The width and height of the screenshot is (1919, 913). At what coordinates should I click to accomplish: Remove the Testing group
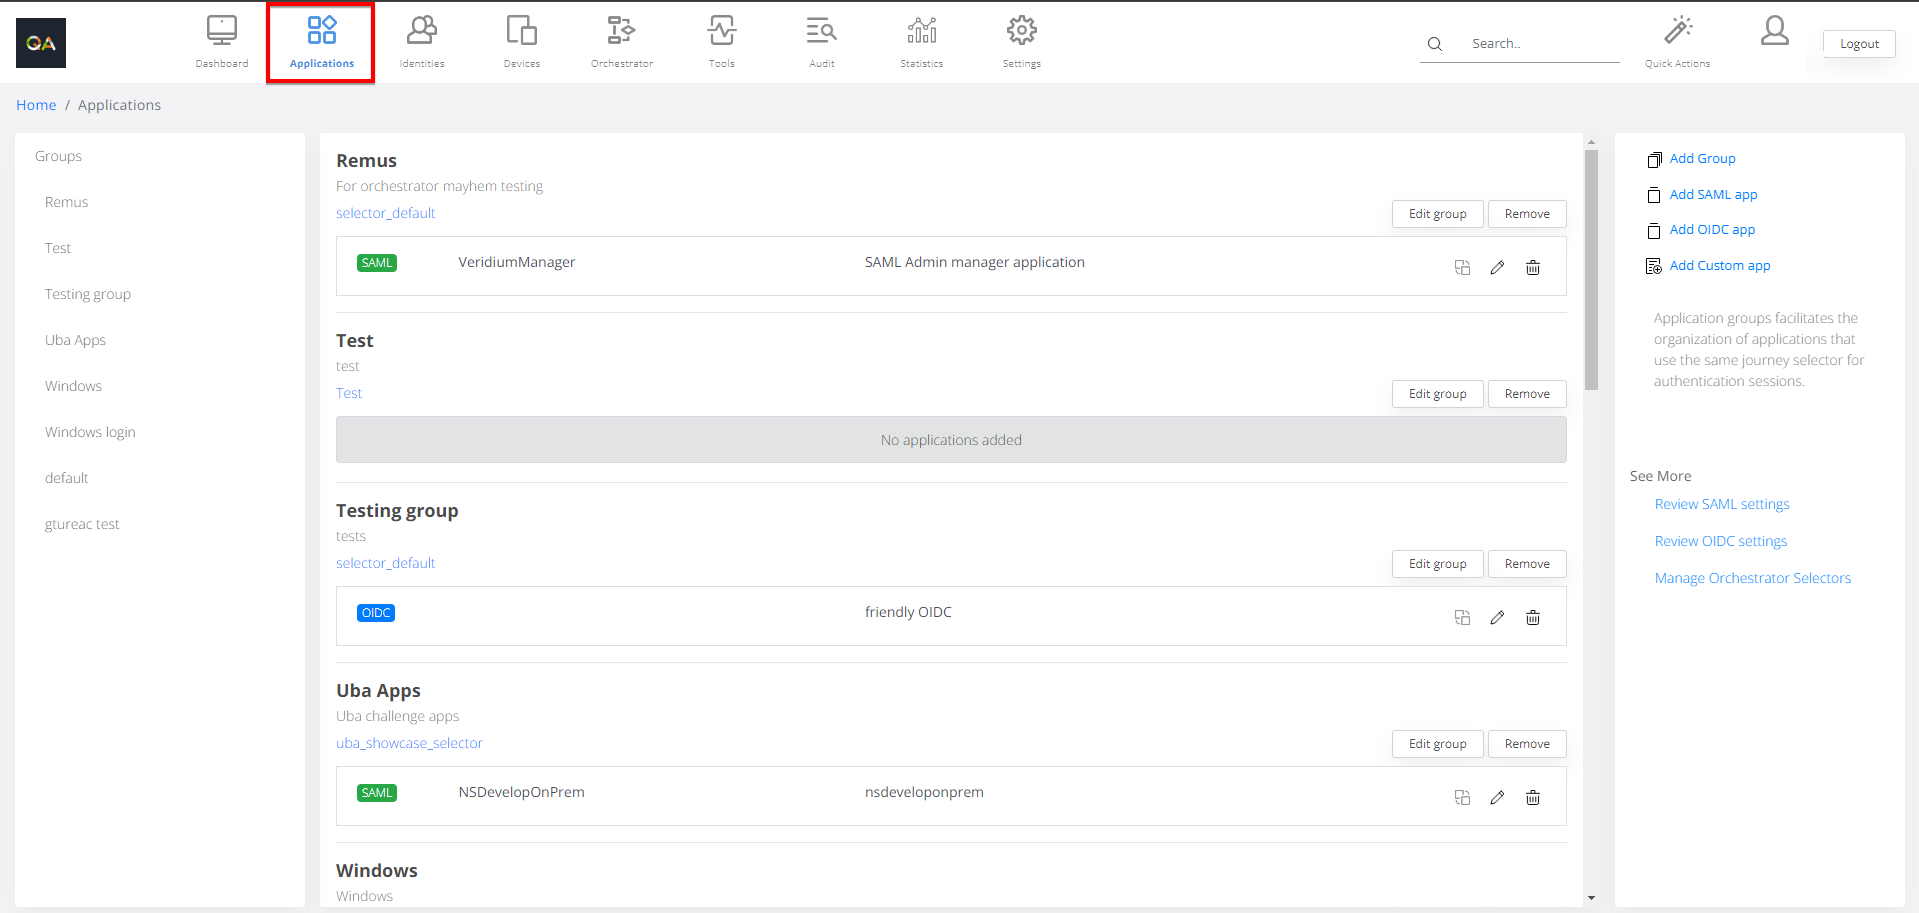point(1526,564)
